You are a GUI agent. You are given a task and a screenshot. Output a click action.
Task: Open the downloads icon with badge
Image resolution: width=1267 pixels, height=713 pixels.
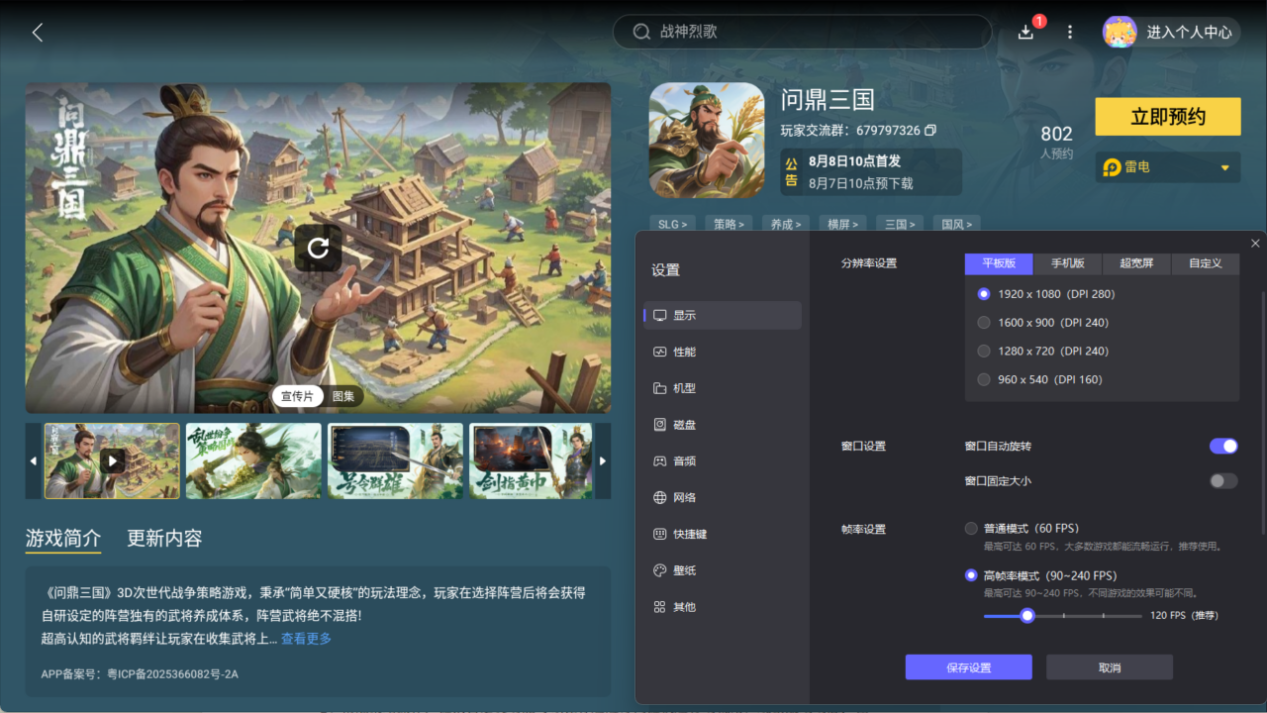[1026, 32]
